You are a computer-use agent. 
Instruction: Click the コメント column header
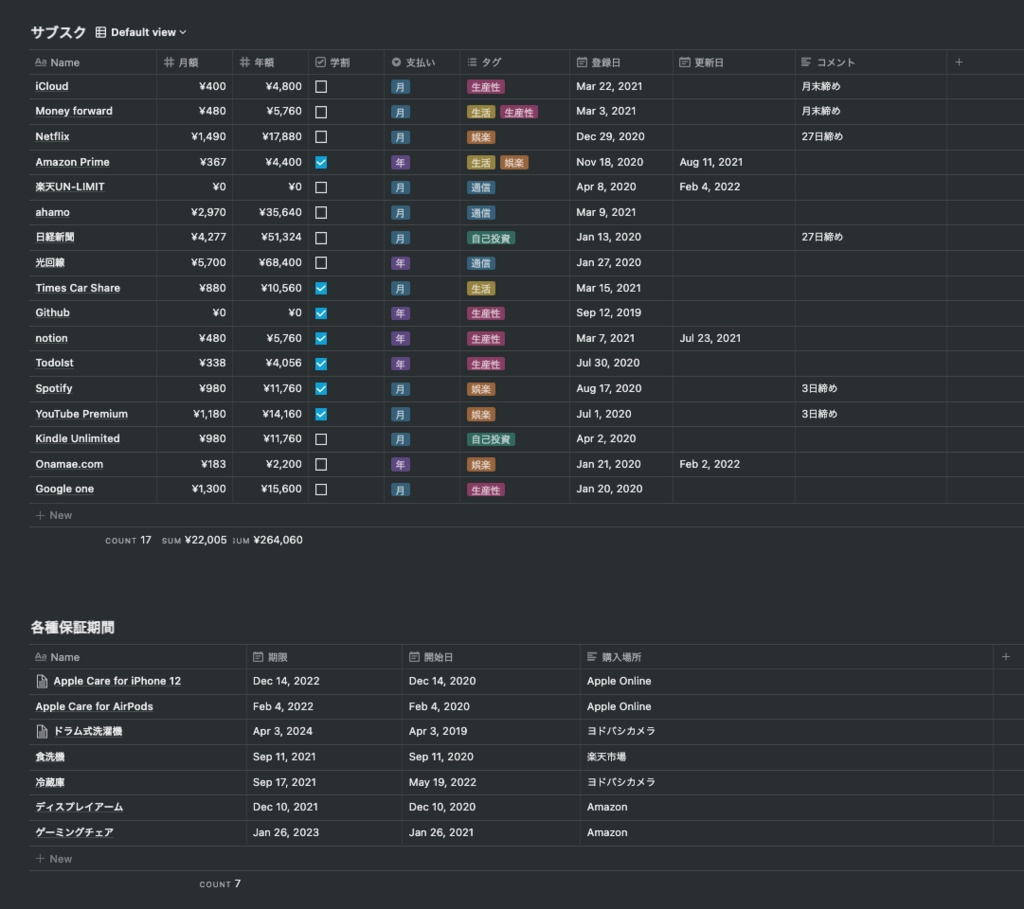click(x=835, y=62)
